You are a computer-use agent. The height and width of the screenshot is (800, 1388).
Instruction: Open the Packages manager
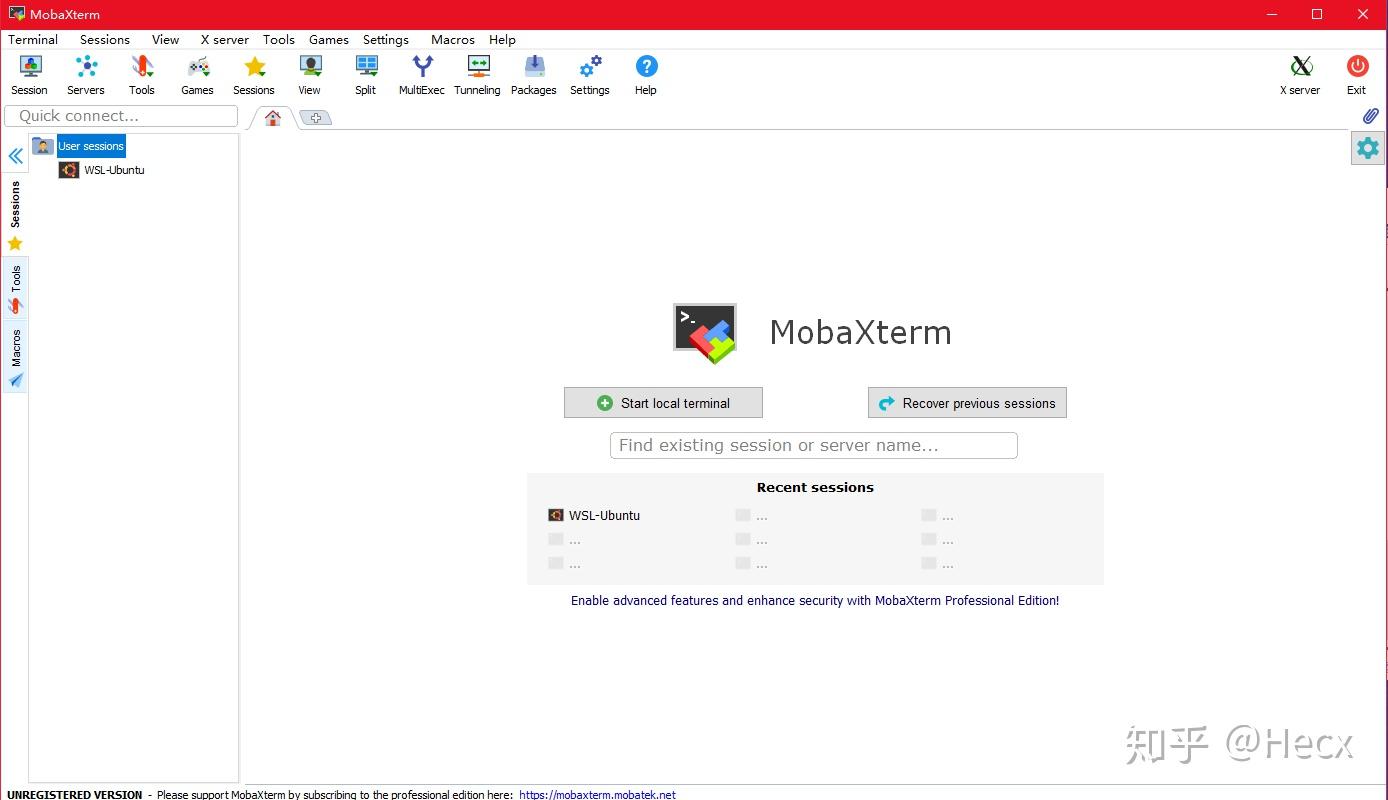pos(533,70)
